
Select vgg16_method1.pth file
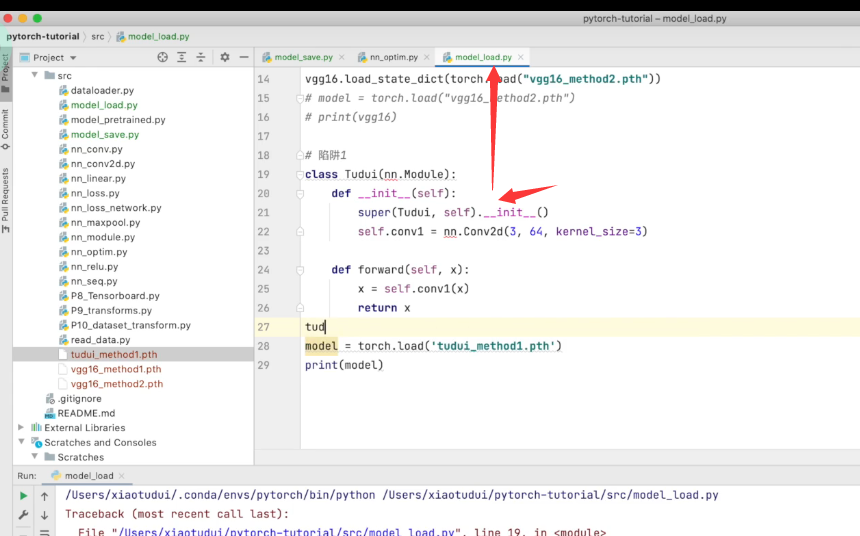coord(116,369)
